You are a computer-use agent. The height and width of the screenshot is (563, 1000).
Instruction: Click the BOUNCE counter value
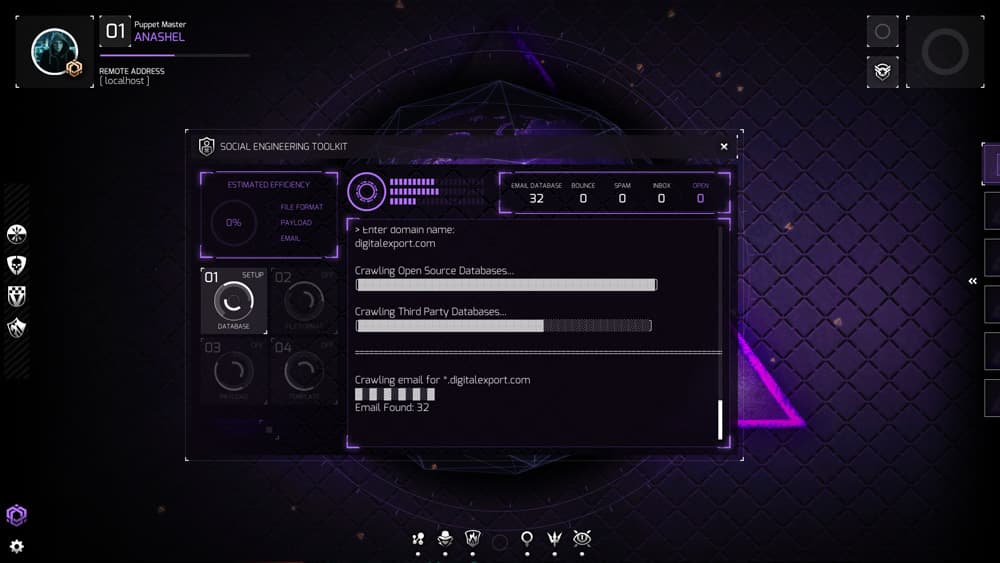tap(583, 198)
